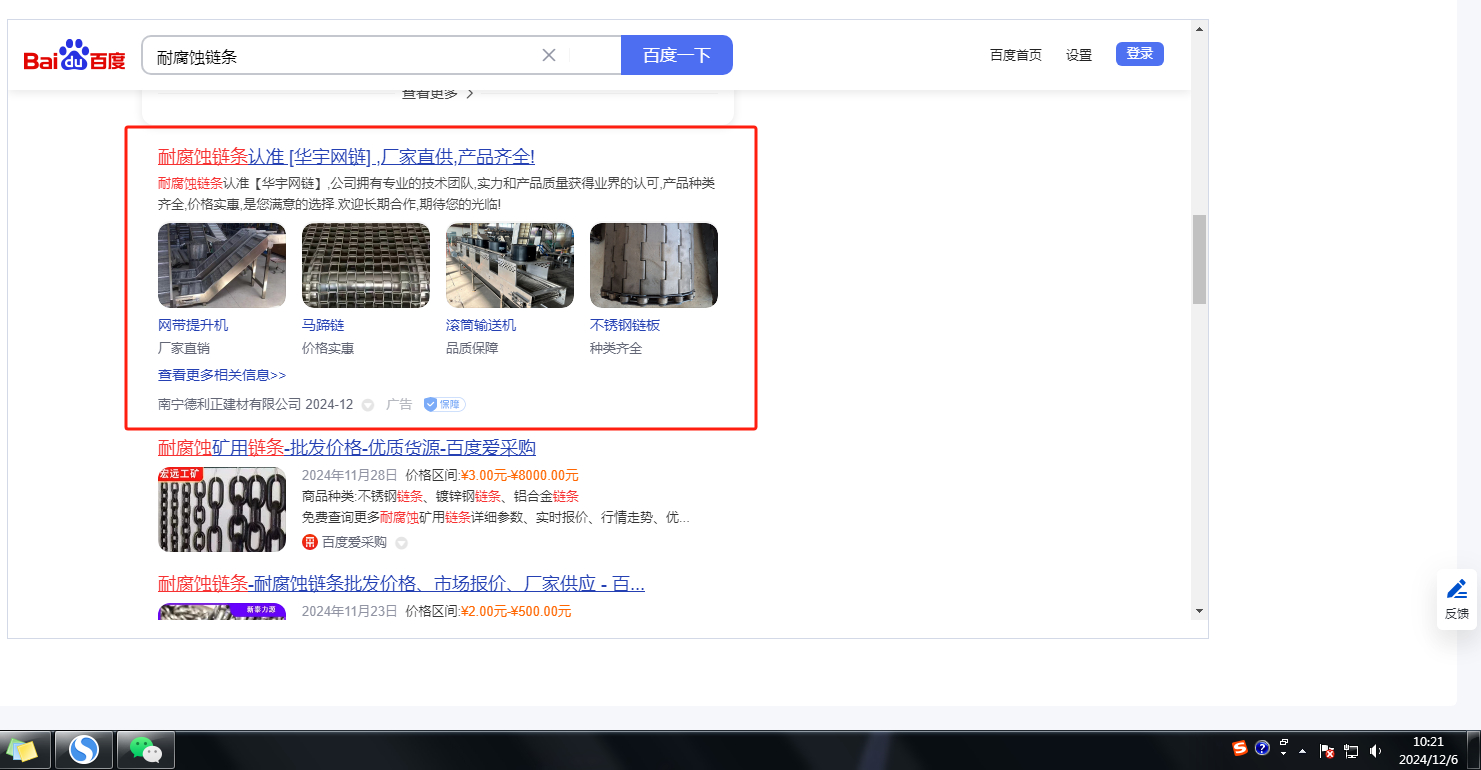1481x770 pixels.
Task: Show hidden system tray icons
Action: point(1302,750)
